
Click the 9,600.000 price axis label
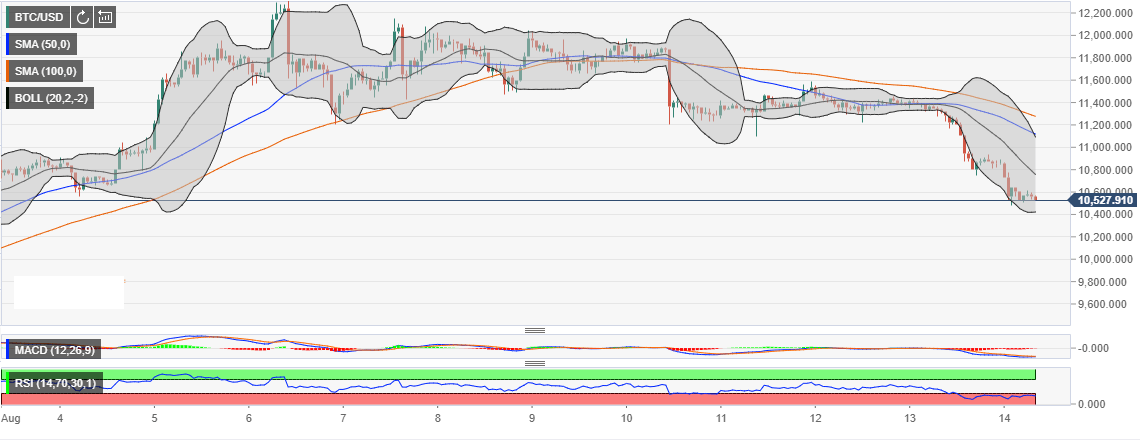click(1104, 304)
